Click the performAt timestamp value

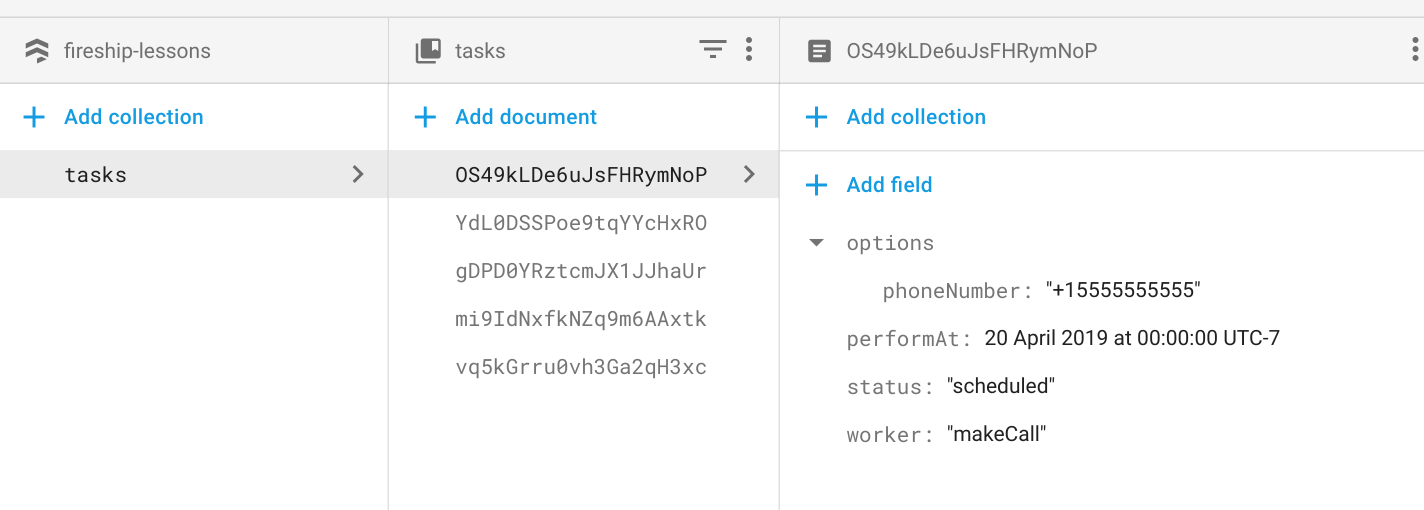1132,339
